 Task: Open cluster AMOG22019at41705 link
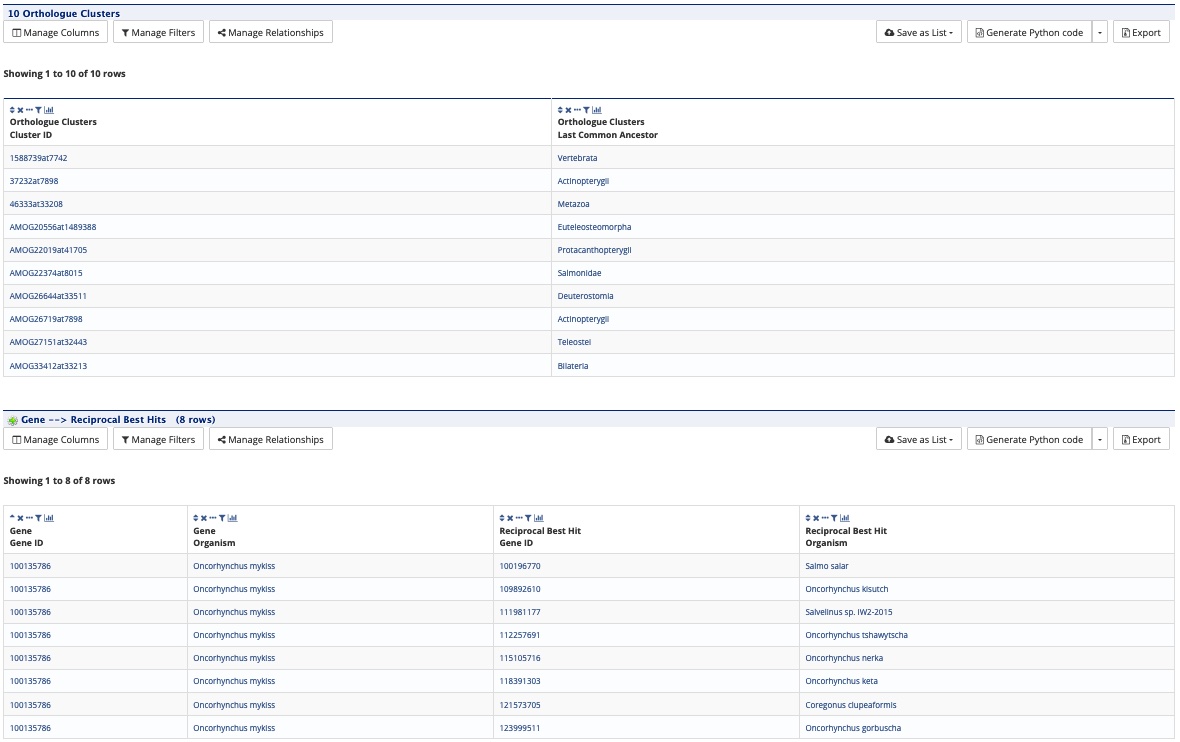point(48,250)
